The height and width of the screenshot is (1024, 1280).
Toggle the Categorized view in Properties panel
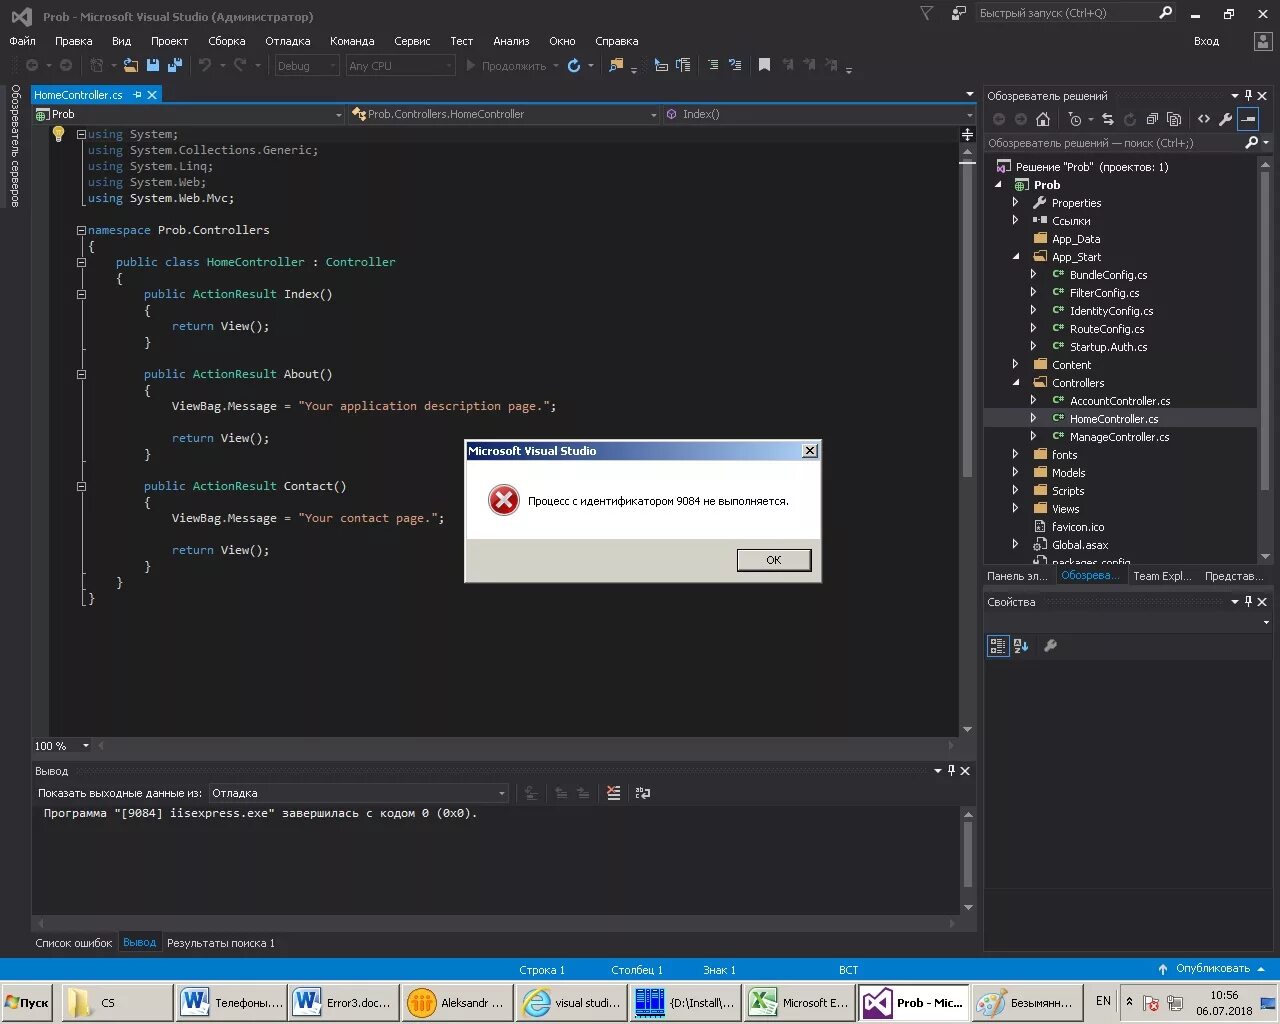[x=997, y=646]
